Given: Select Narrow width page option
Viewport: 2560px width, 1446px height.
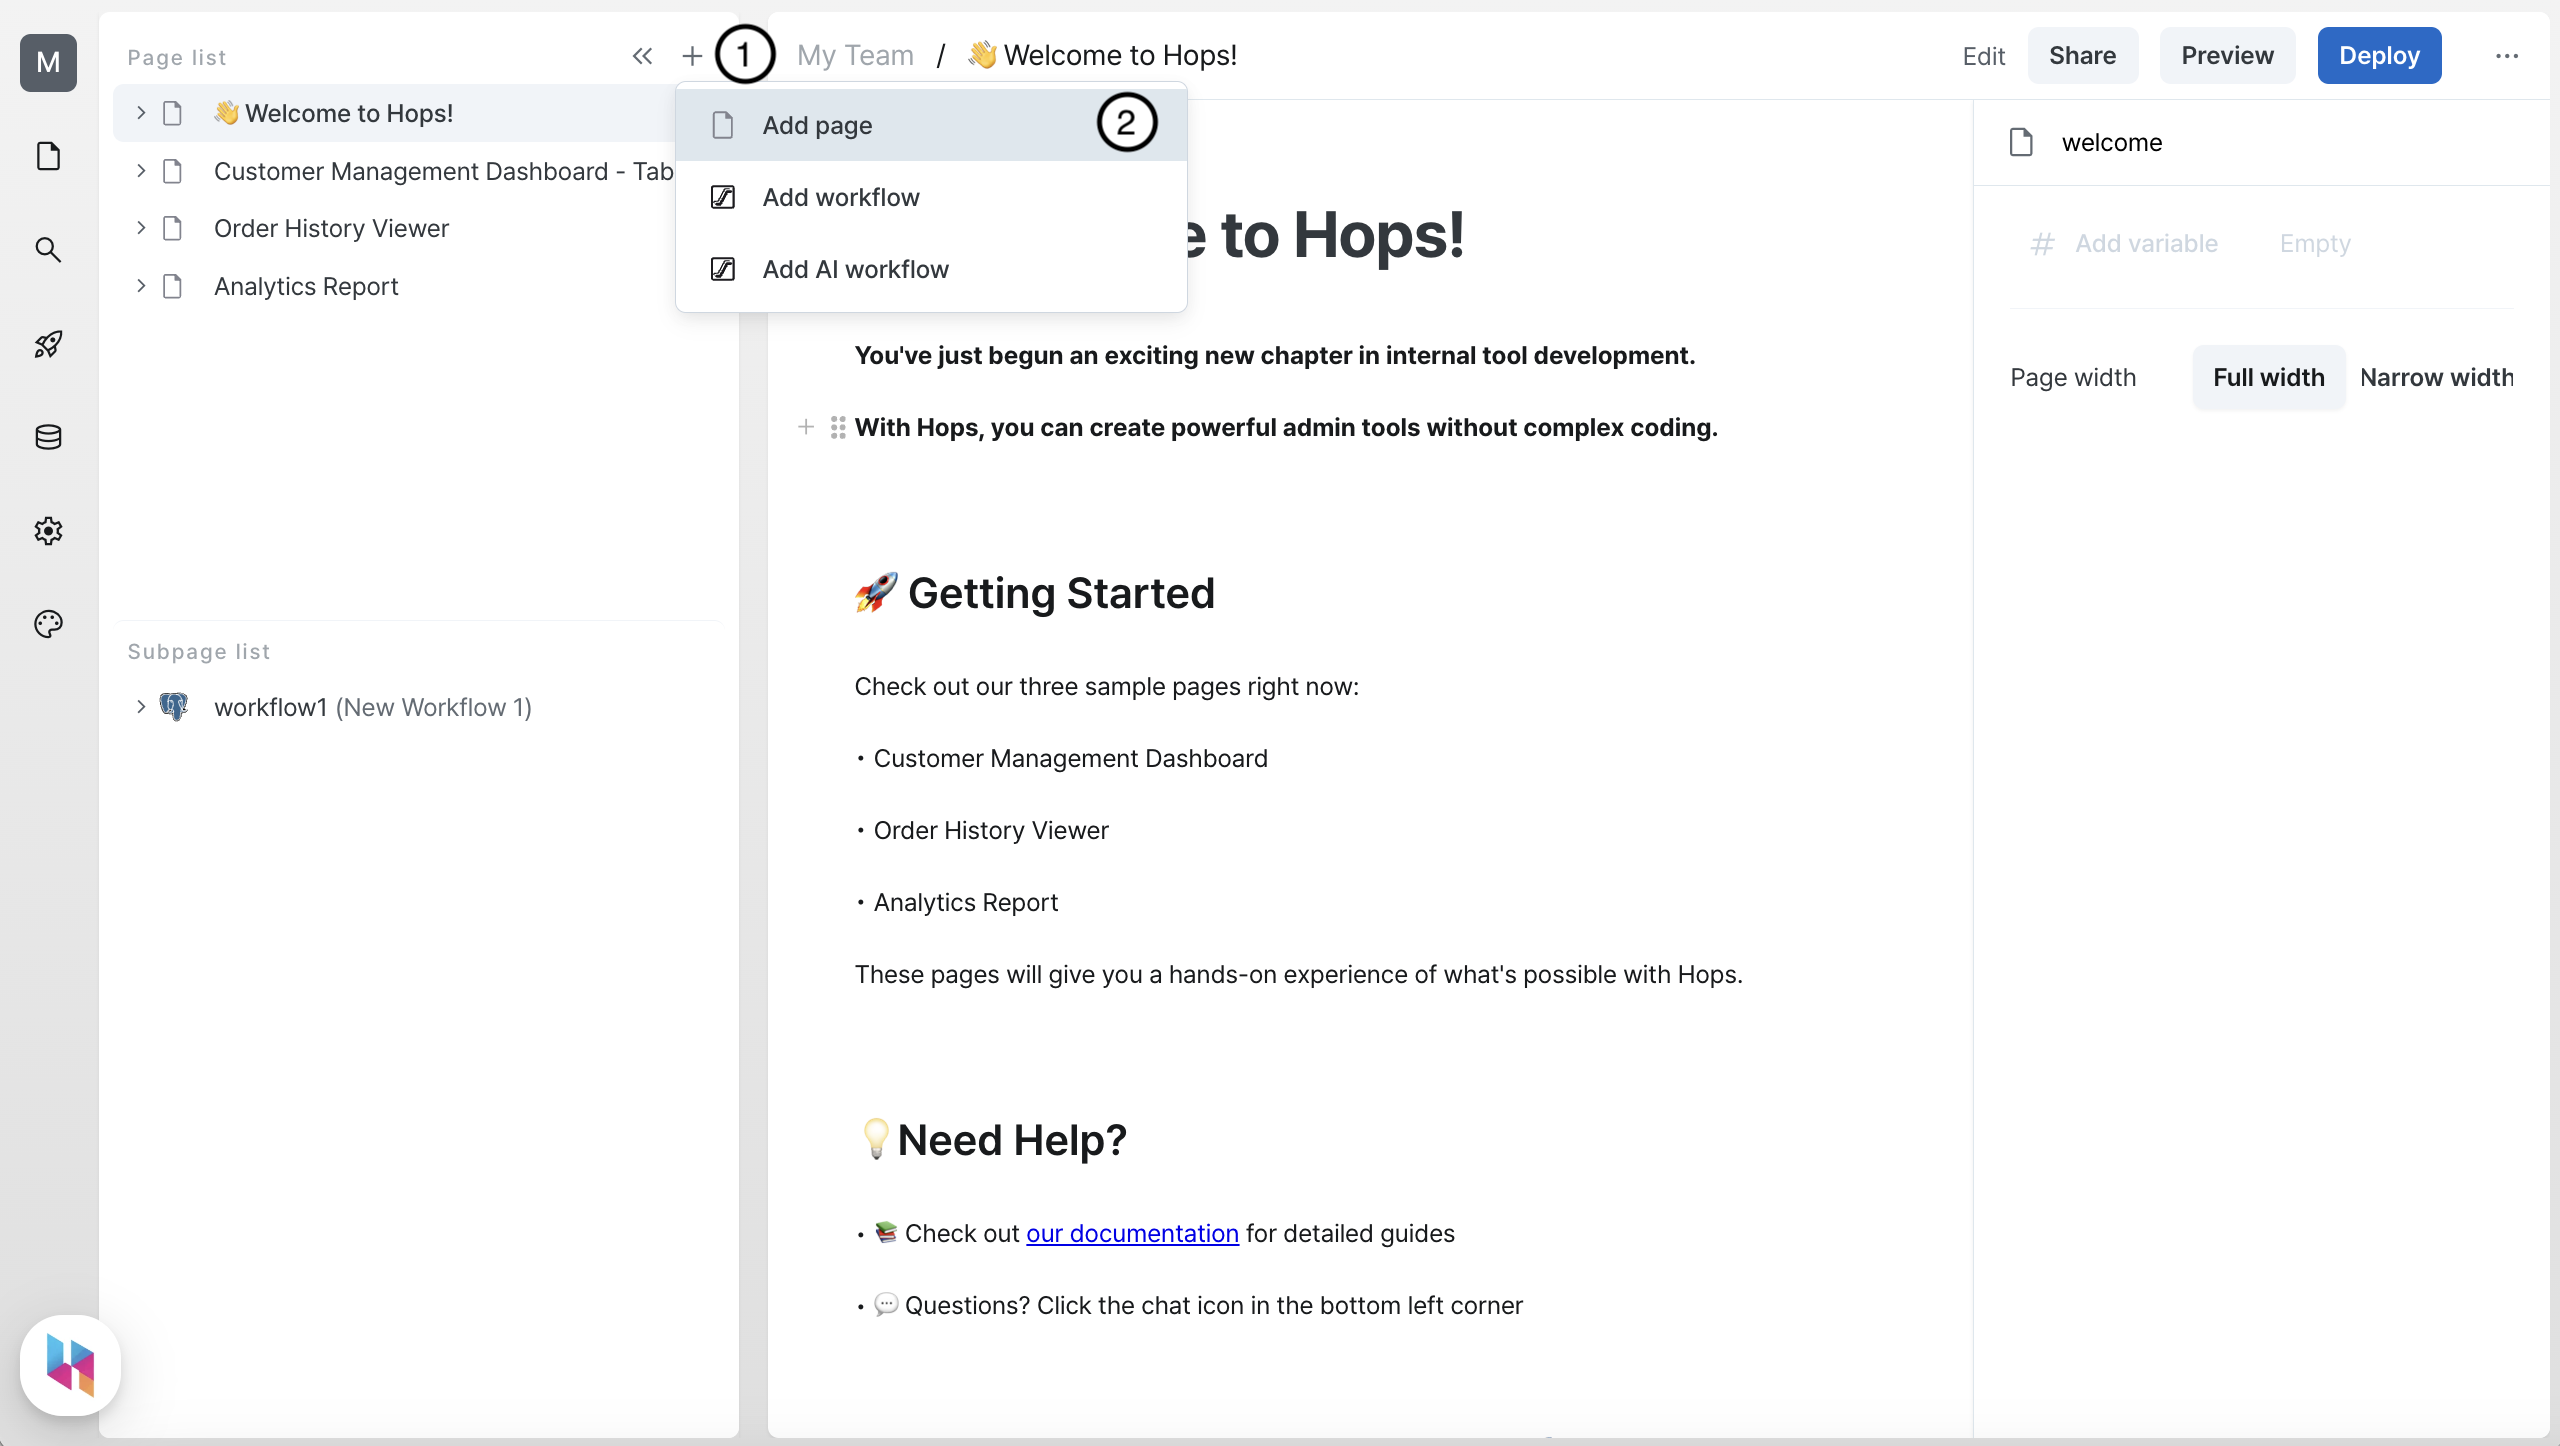Looking at the screenshot, I should tap(2436, 377).
